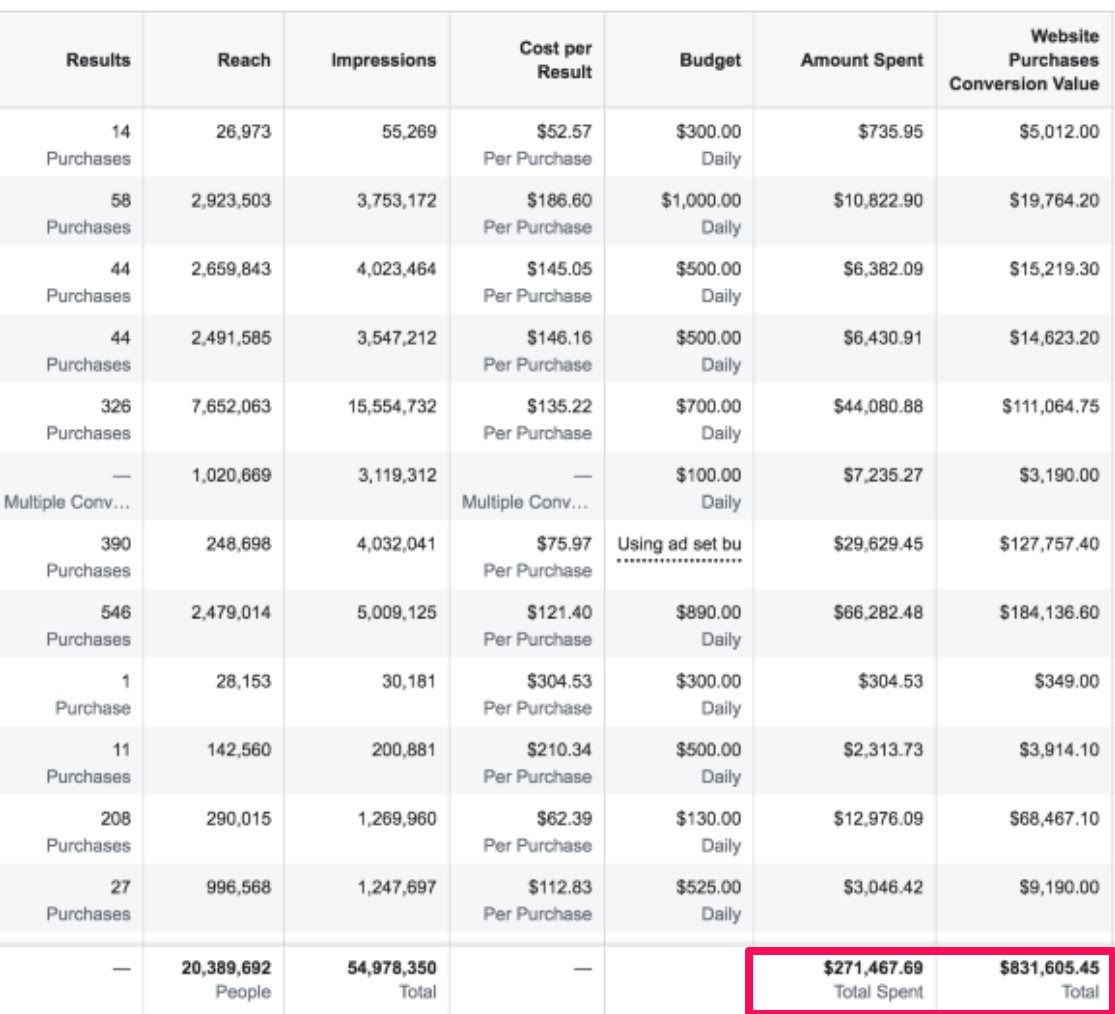This screenshot has width=1115, height=1014.
Task: Click the $68,467.10 conversion value
Action: 1054,818
